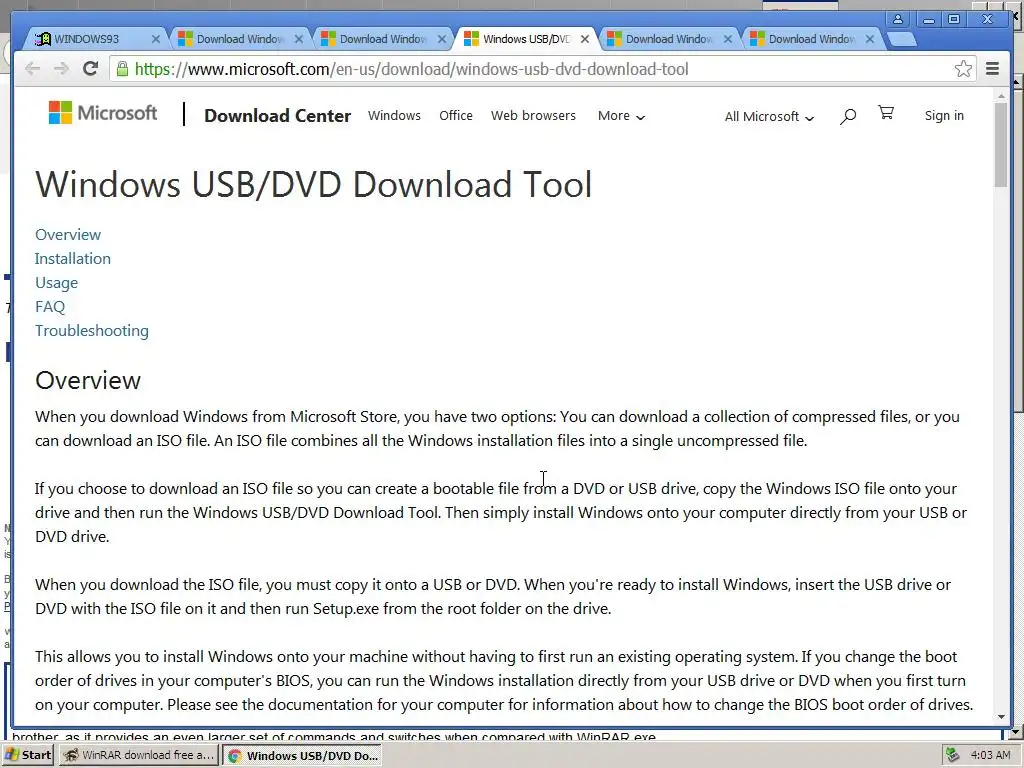Open the Chrome hamburger menu

992,69
